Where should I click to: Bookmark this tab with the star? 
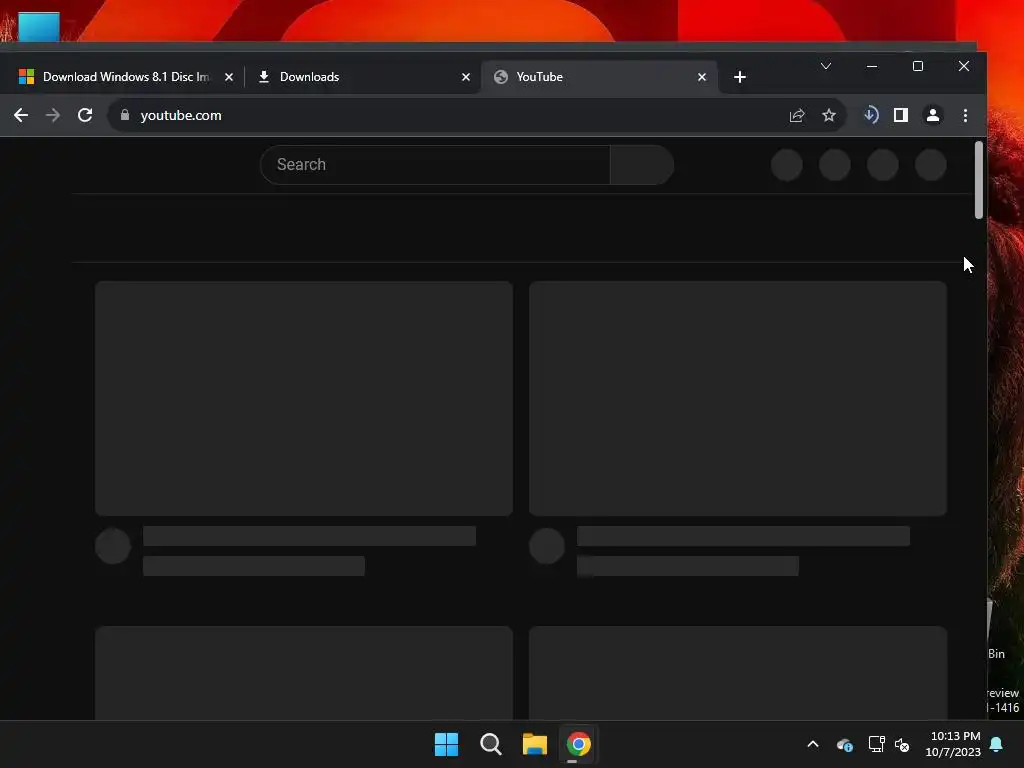829,116
